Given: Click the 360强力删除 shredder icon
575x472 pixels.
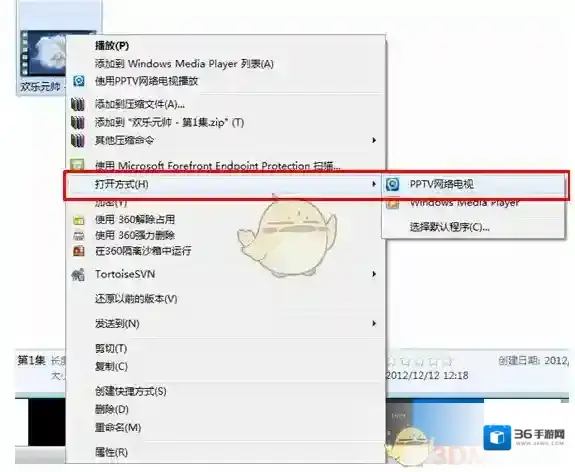Looking at the screenshot, I should 78,236.
